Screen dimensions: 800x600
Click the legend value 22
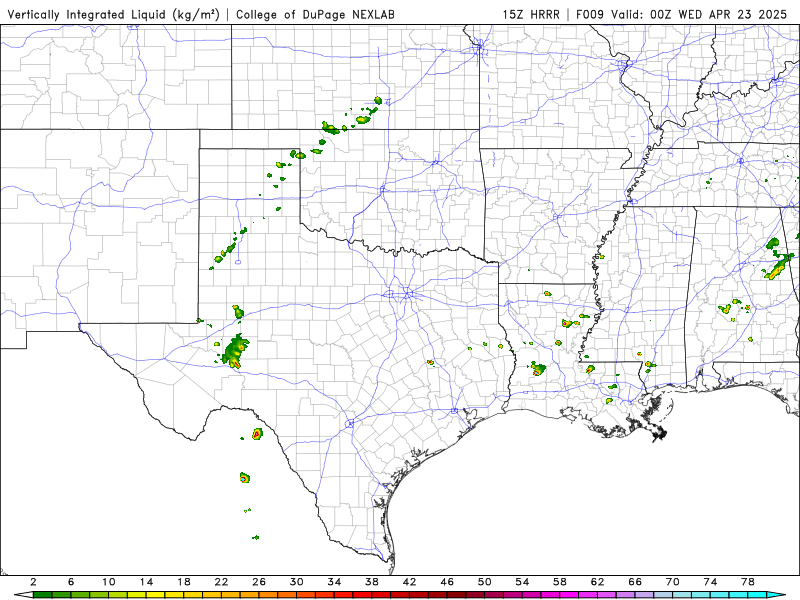point(221,582)
